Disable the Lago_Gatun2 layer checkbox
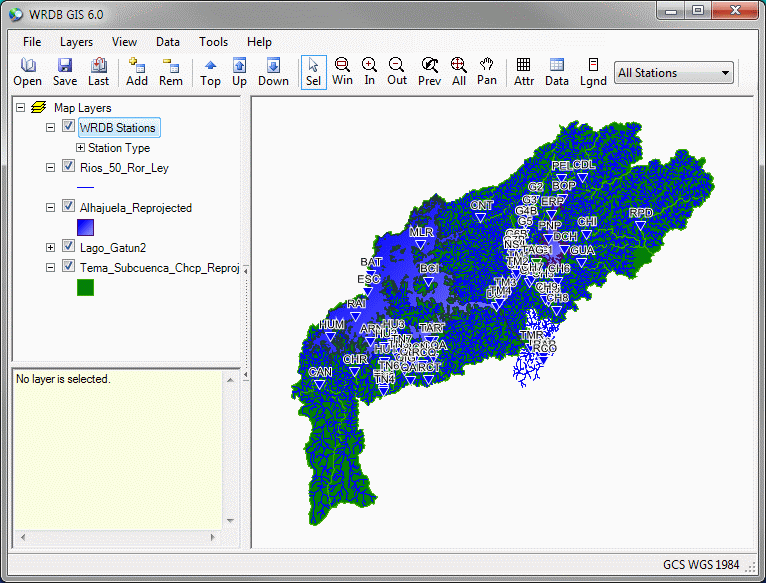The width and height of the screenshot is (766, 583). (x=68, y=247)
